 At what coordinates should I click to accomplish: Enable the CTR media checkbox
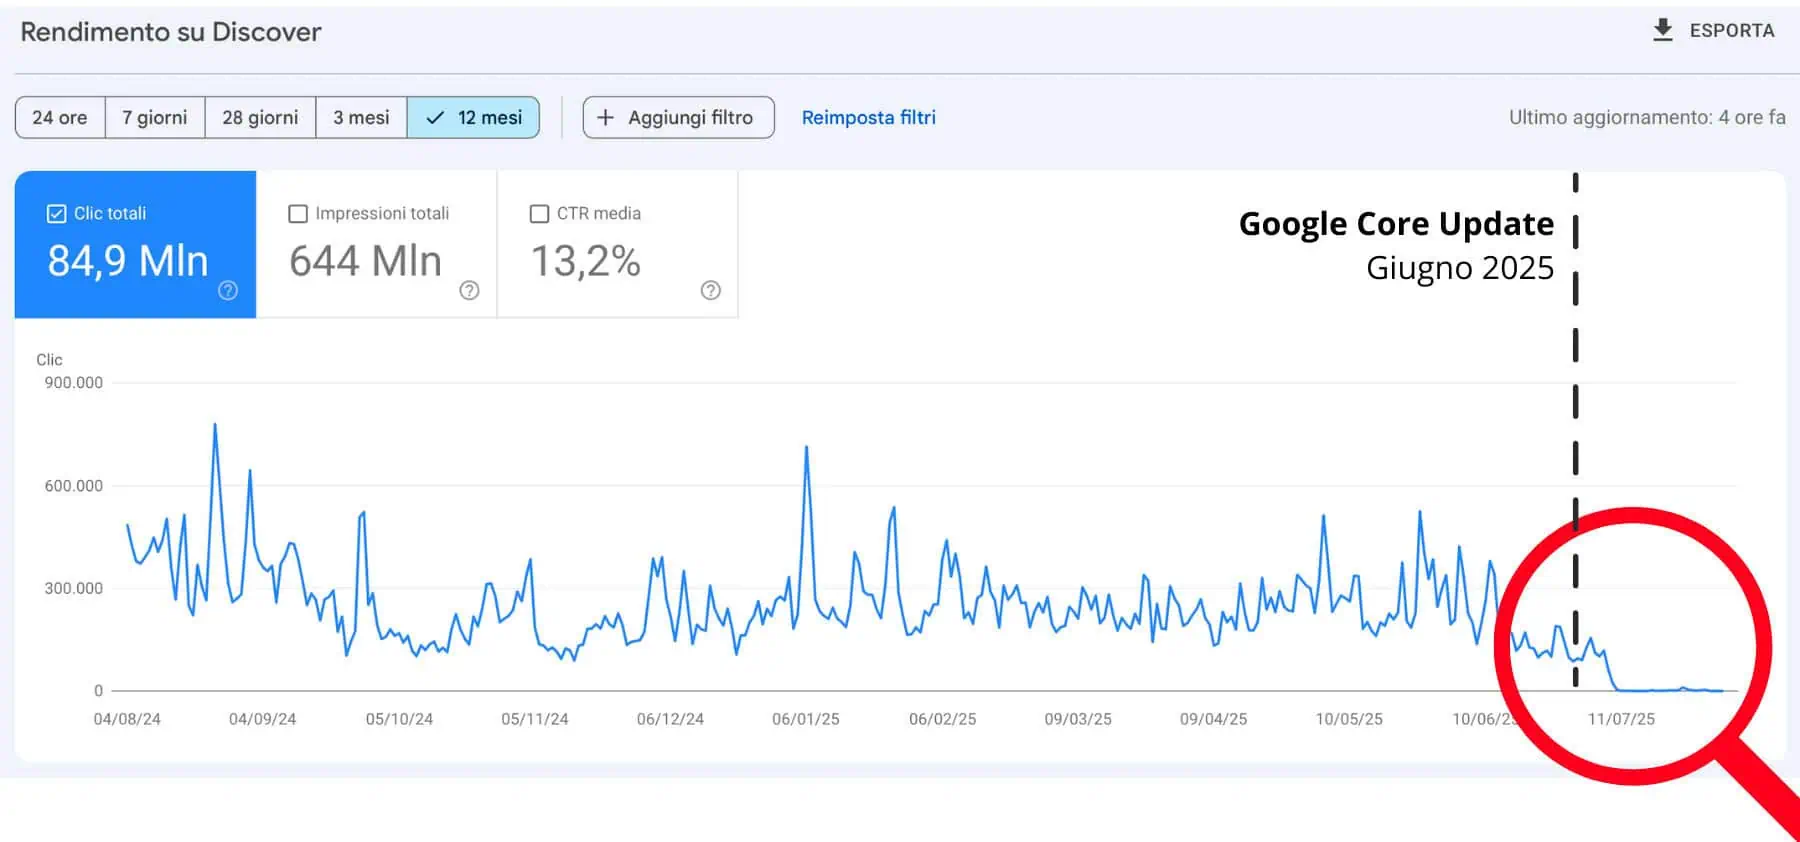tap(539, 214)
